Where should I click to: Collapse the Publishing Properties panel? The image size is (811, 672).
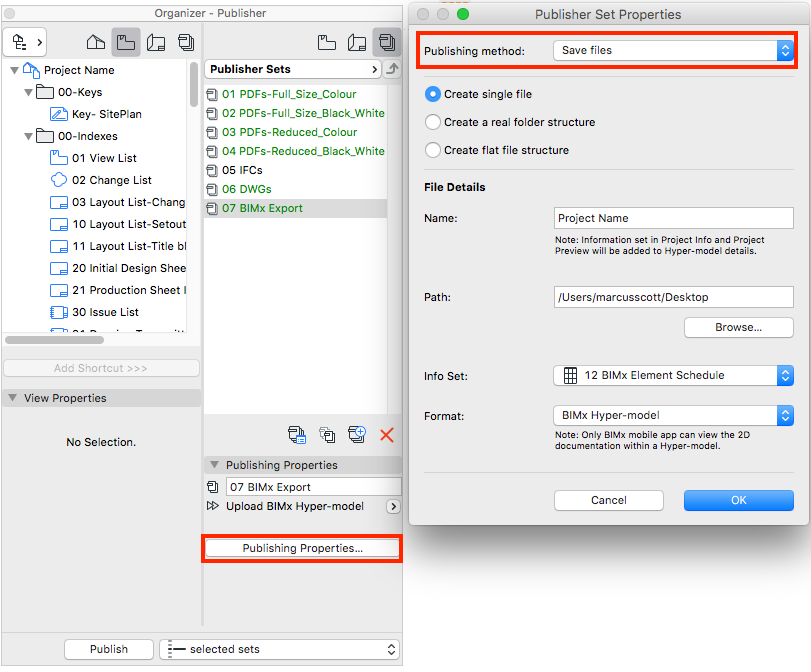(x=215, y=465)
